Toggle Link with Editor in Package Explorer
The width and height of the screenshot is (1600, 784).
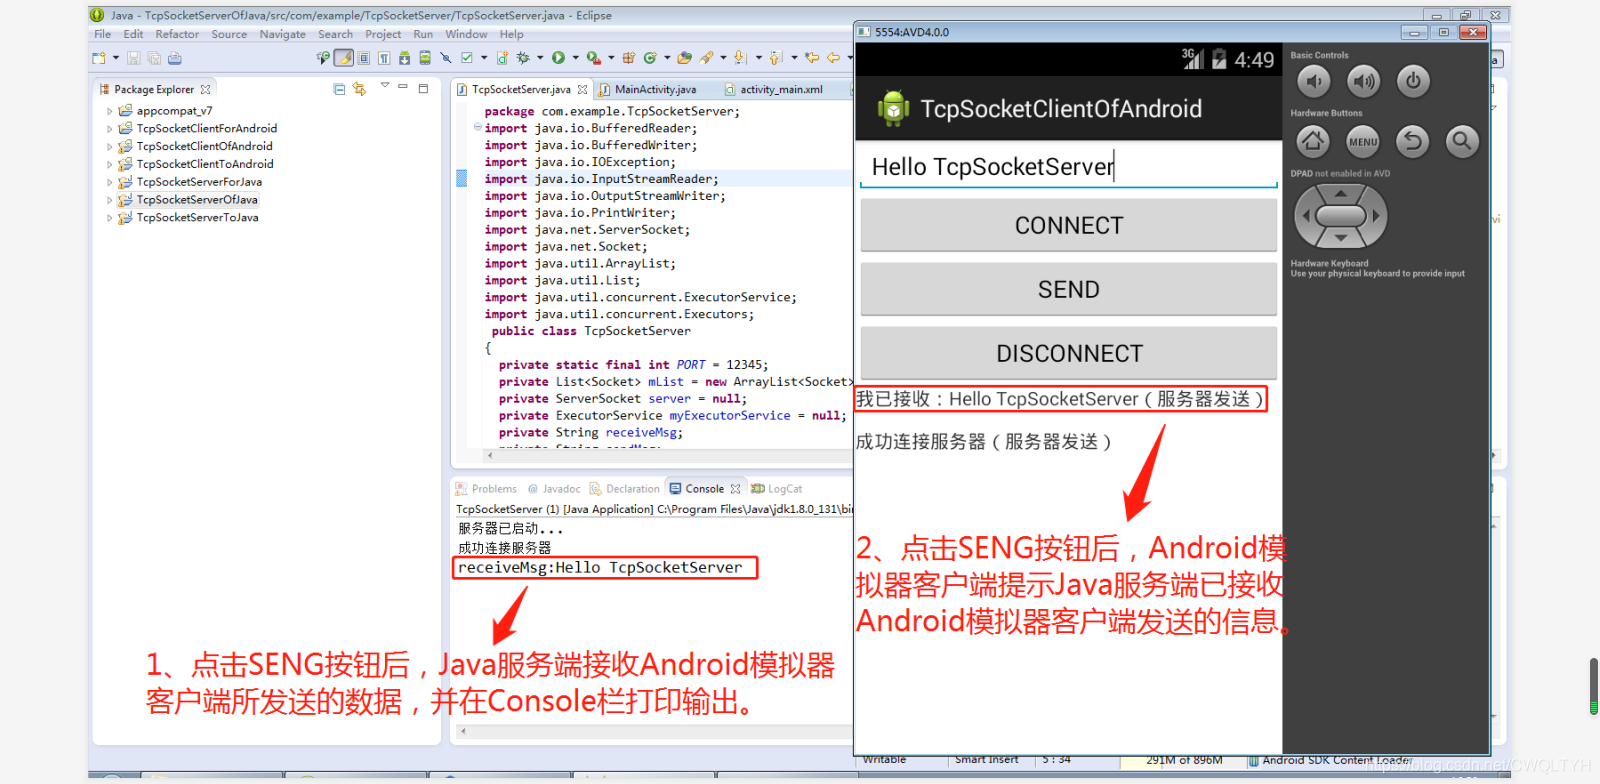(x=359, y=89)
